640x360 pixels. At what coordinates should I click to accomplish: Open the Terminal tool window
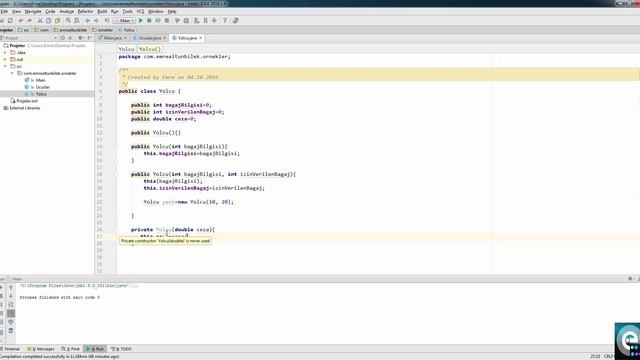coord(10,349)
